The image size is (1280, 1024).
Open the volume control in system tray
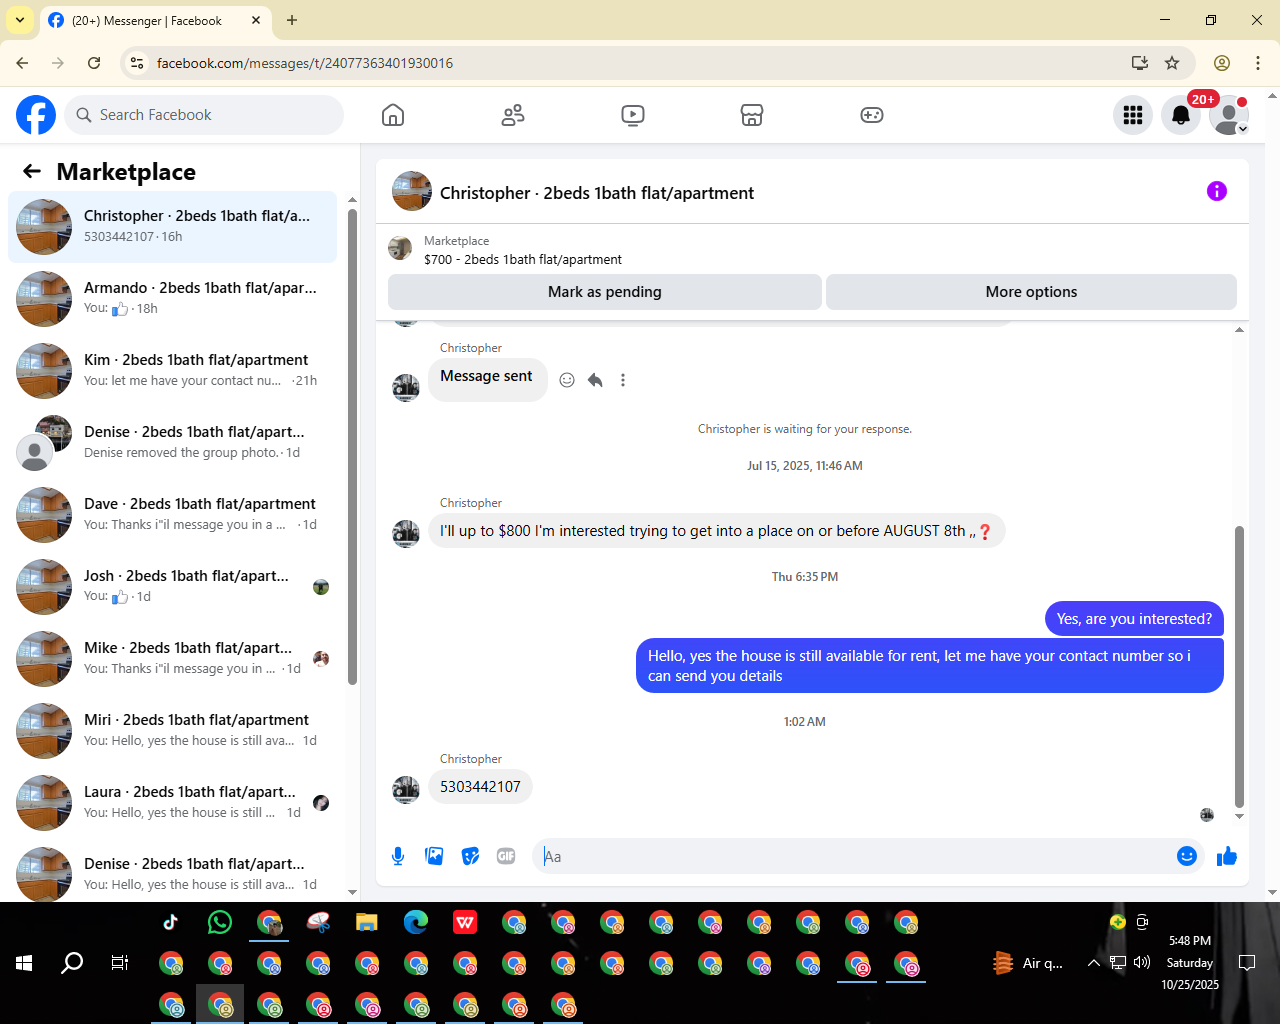[1142, 963]
